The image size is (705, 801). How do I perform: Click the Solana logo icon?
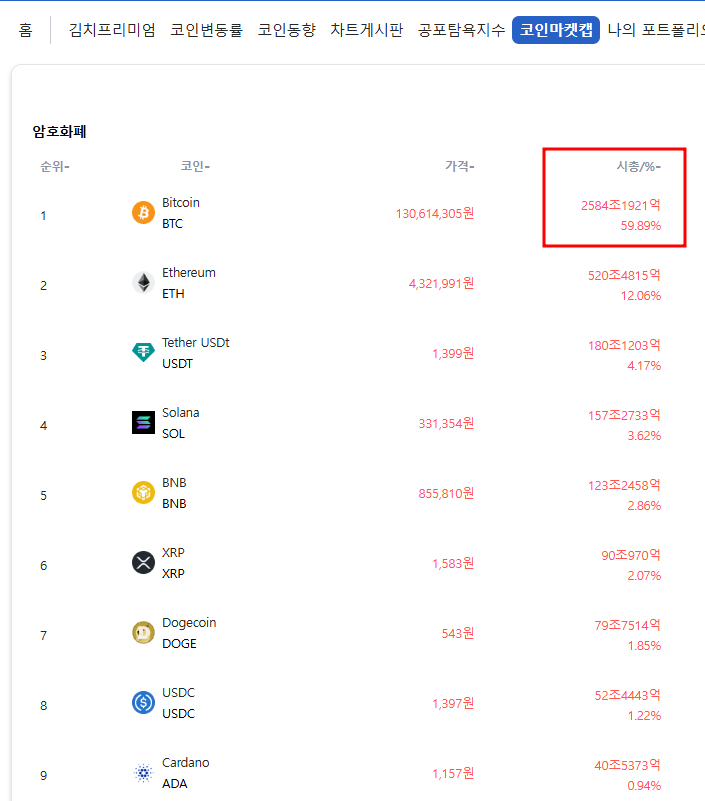144,422
